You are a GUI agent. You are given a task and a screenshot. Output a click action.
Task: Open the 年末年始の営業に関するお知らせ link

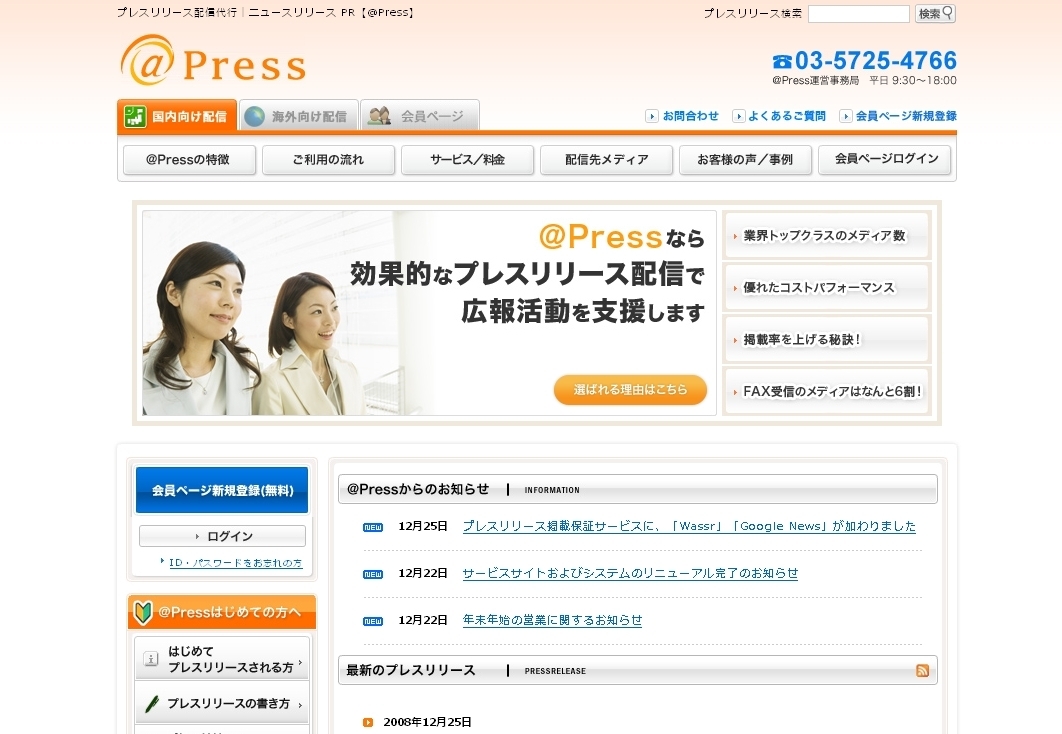pyautogui.click(x=552, y=620)
